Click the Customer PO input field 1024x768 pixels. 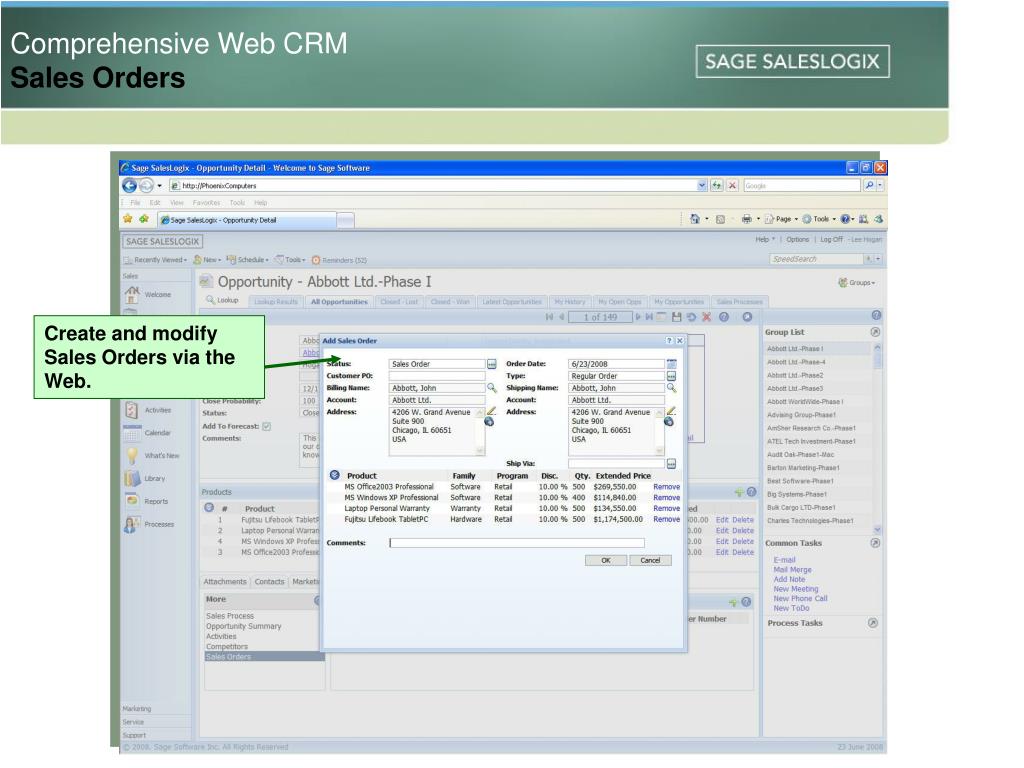pyautogui.click(x=437, y=376)
